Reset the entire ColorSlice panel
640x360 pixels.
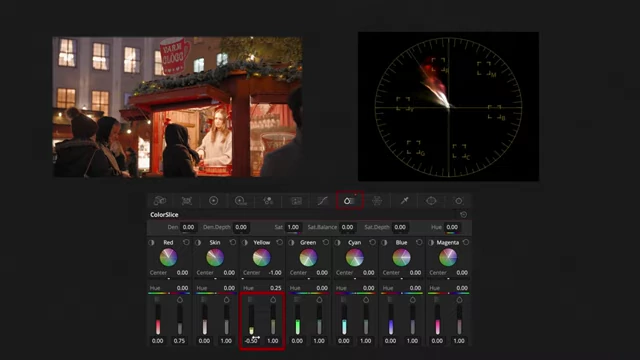click(x=463, y=214)
